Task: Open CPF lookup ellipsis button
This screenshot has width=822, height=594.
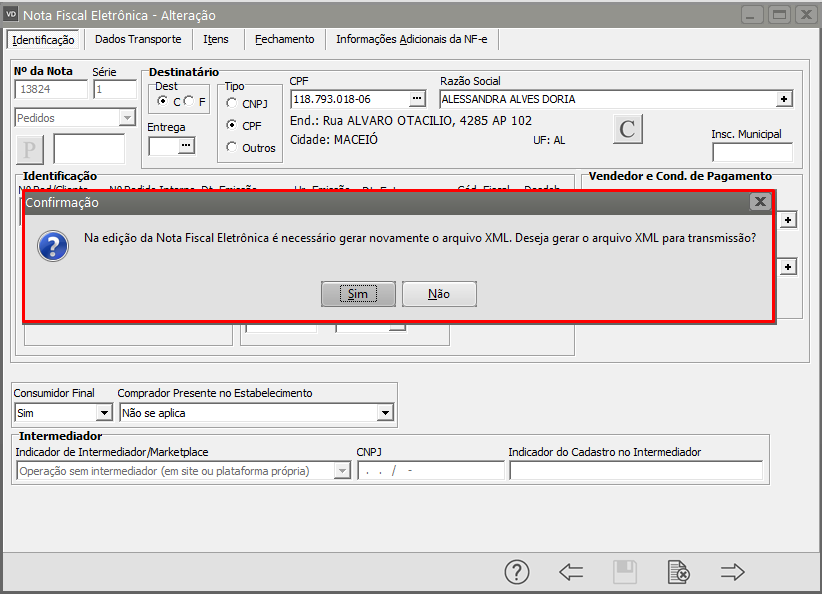Action: [417, 99]
